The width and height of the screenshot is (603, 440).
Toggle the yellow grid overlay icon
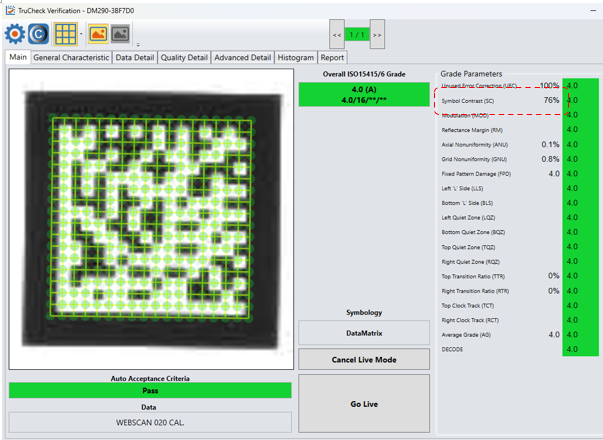[x=66, y=33]
